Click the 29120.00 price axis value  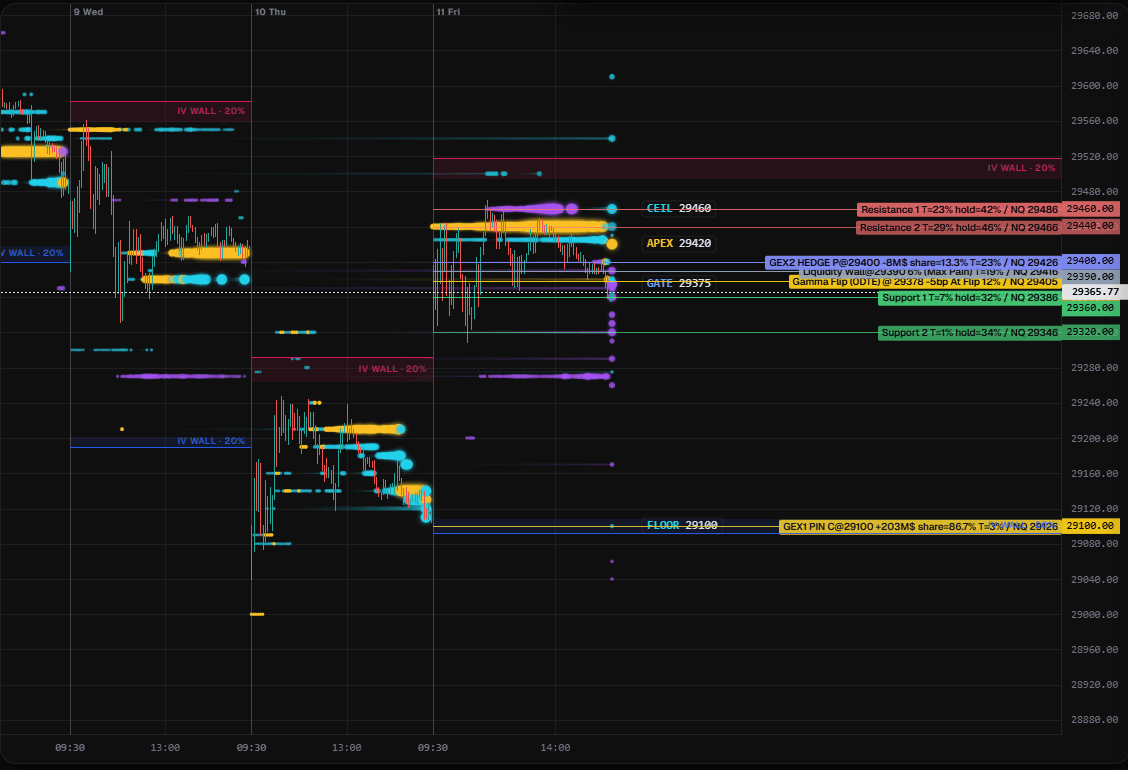[1094, 509]
